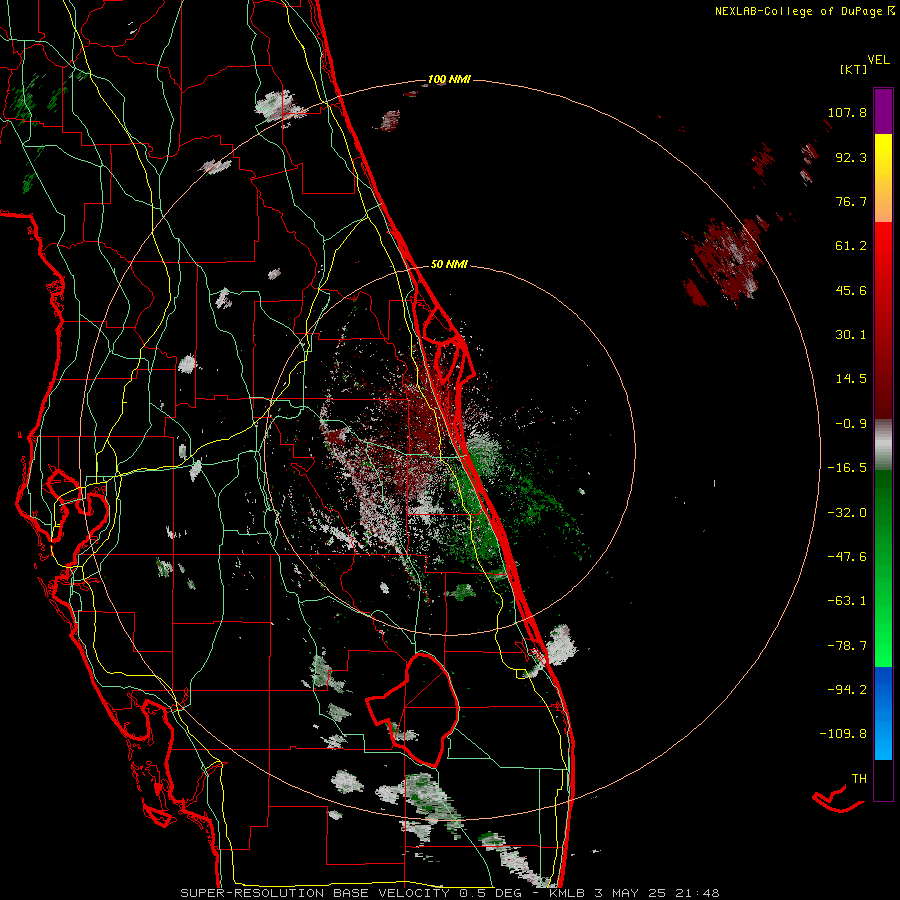Click the -78.7 legend value
This screenshot has height=900, width=900.
coord(847,646)
